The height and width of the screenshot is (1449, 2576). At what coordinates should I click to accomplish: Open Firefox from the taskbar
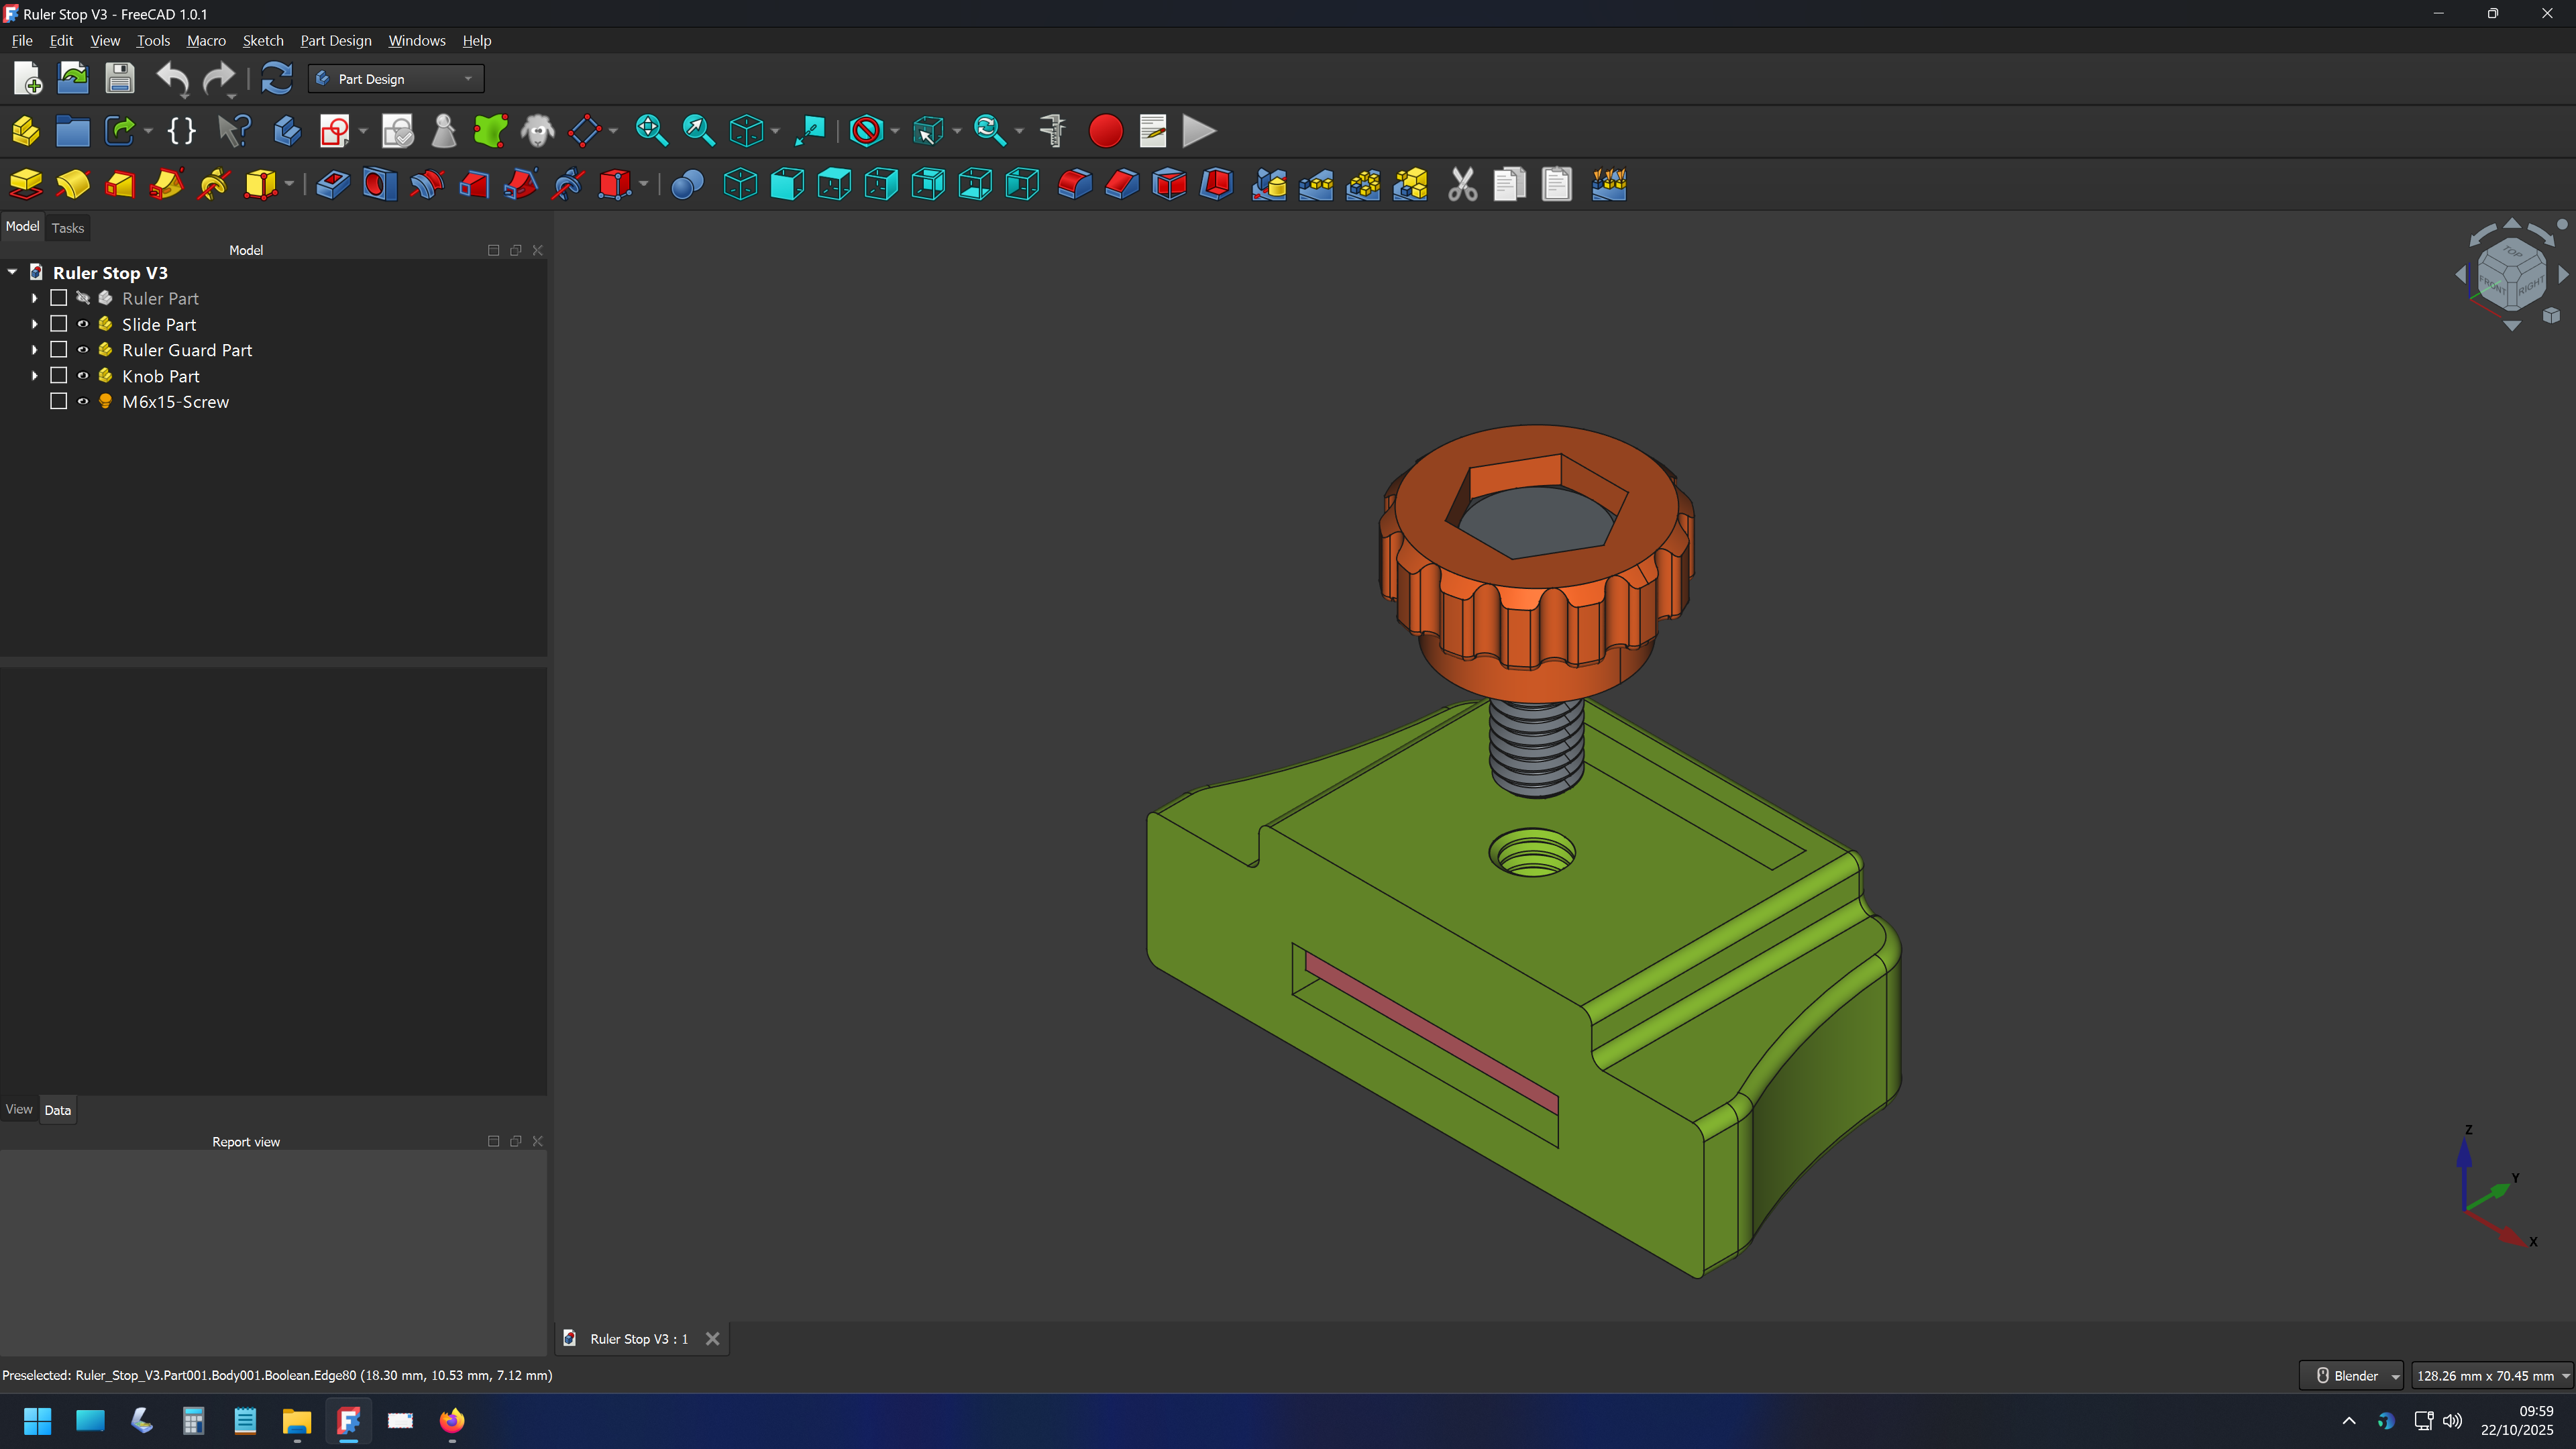click(452, 1421)
